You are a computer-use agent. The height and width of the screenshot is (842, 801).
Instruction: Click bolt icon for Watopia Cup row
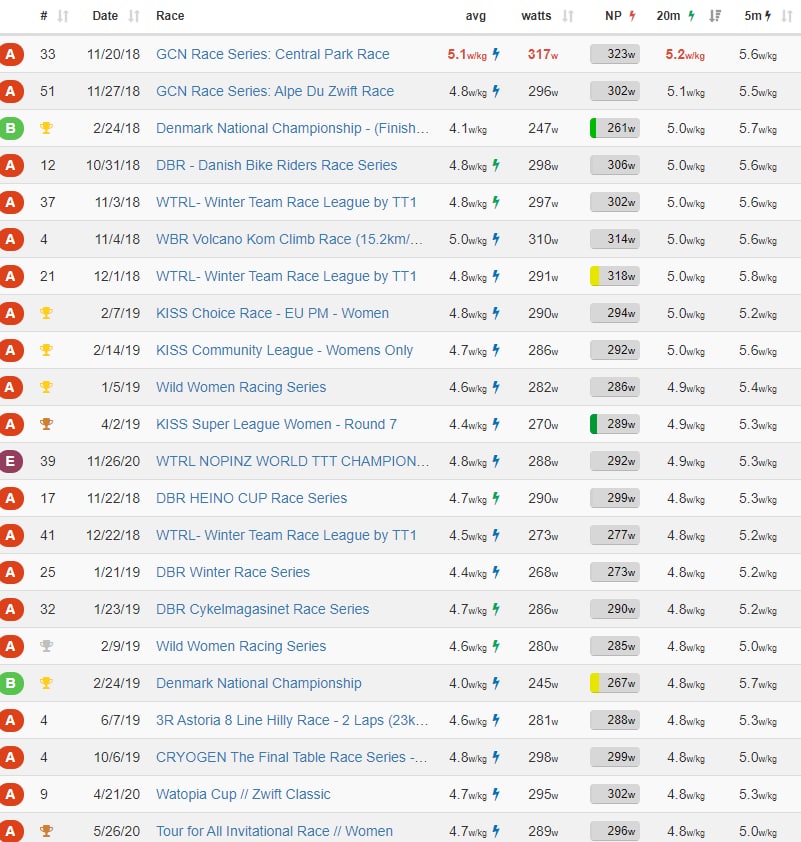(x=496, y=794)
